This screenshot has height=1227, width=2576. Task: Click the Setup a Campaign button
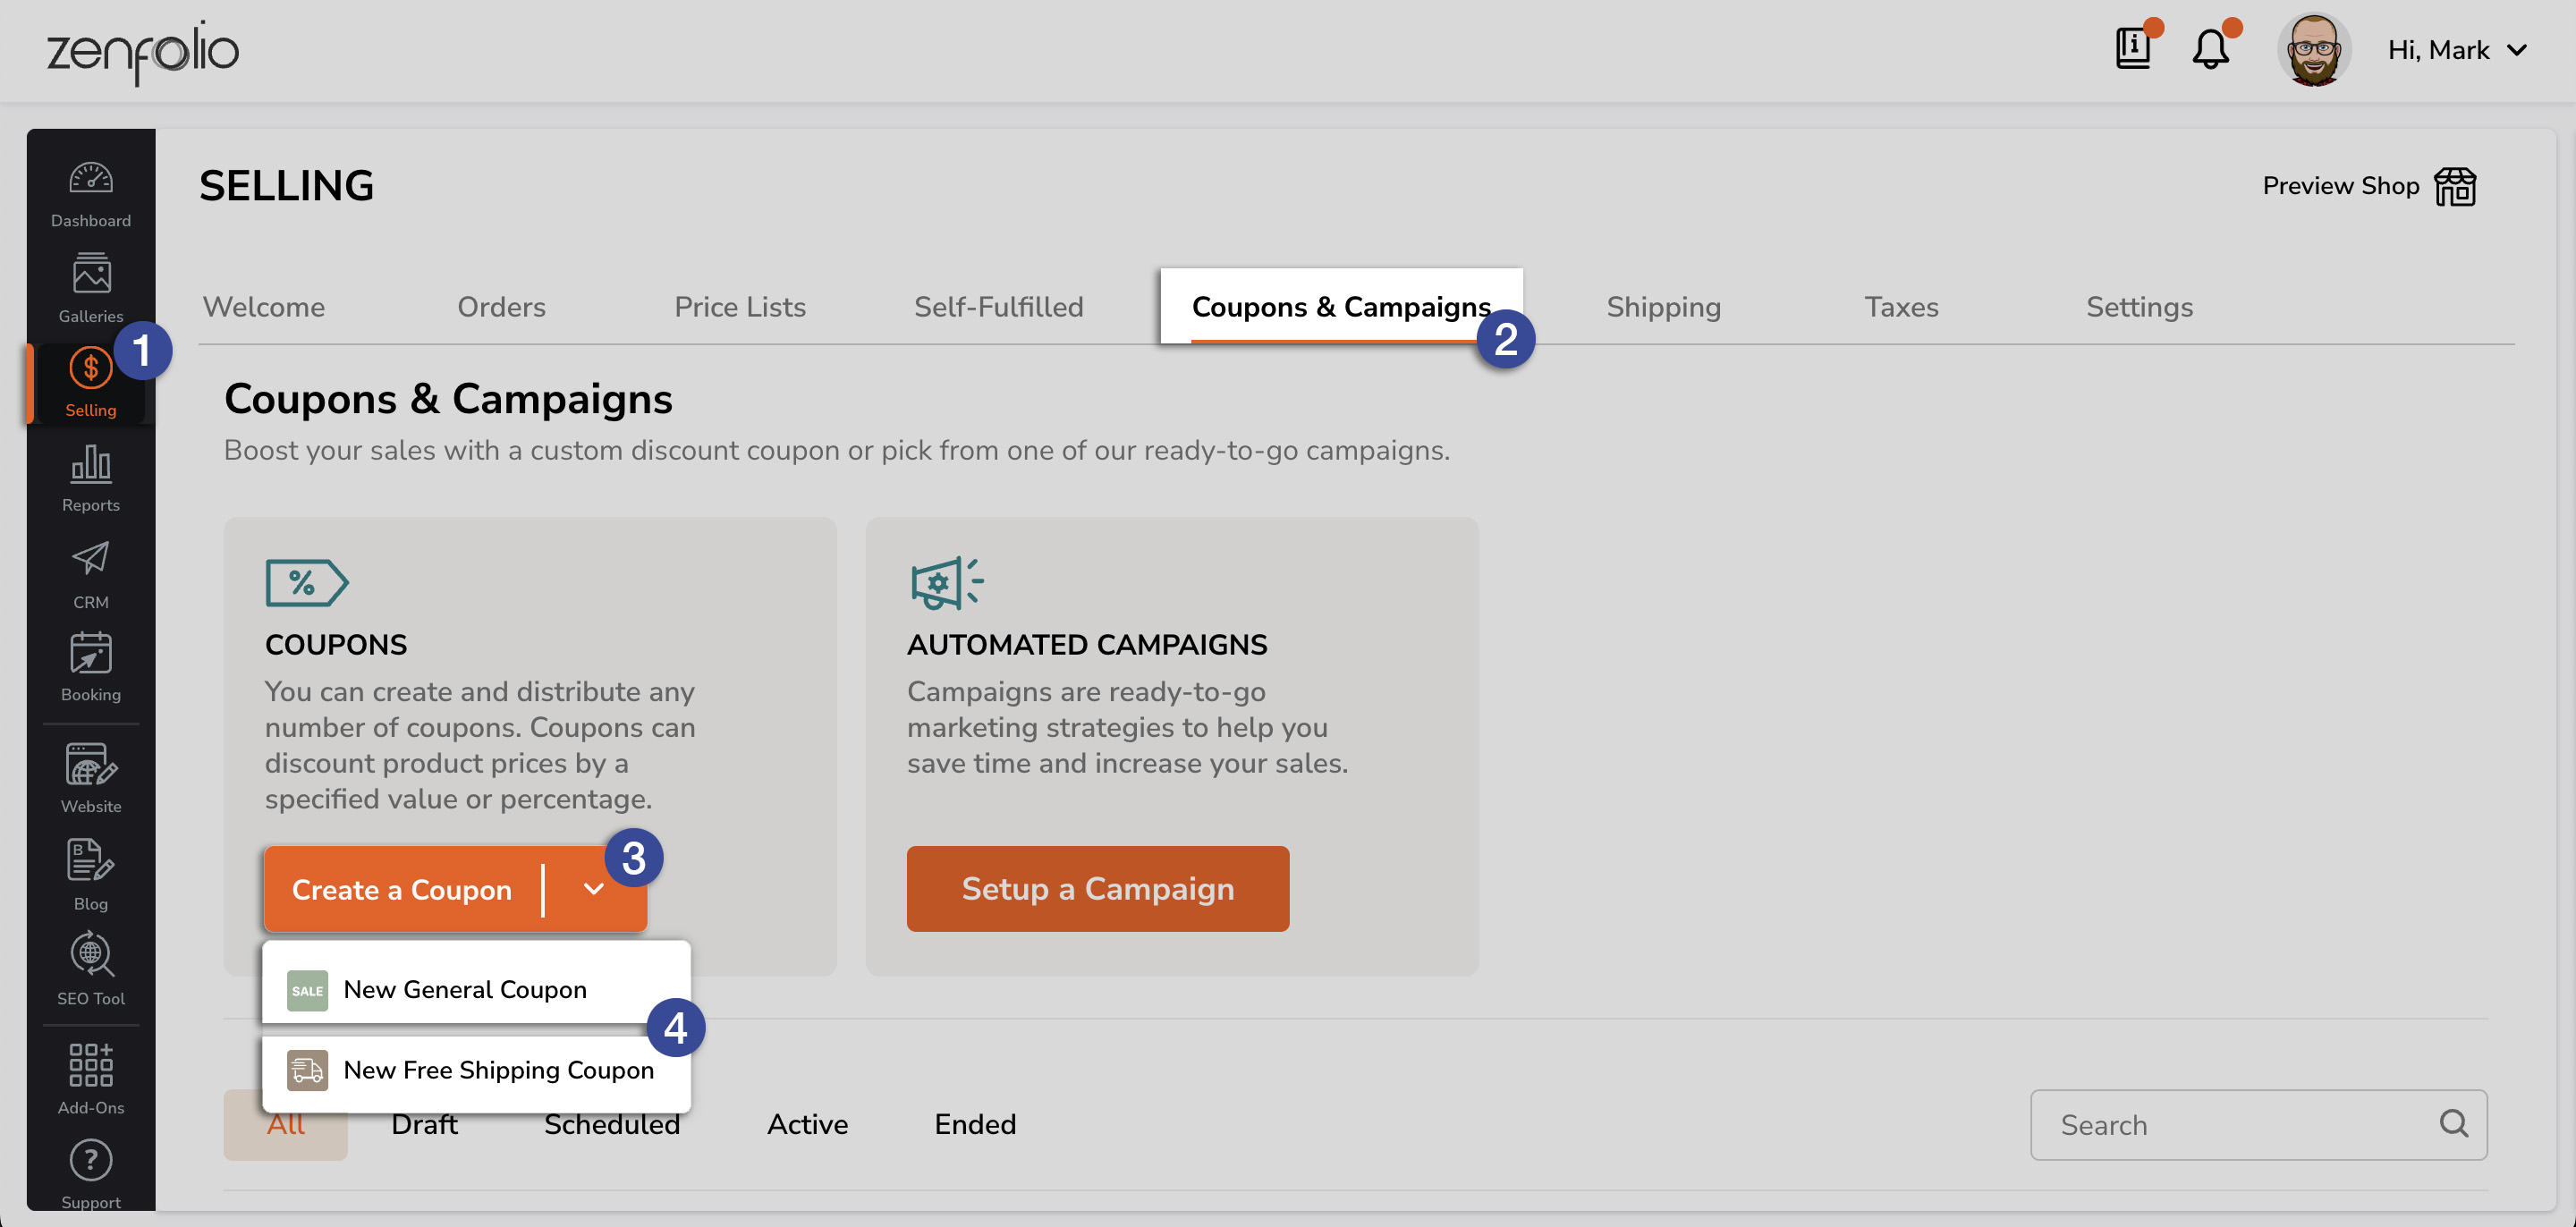click(1097, 889)
